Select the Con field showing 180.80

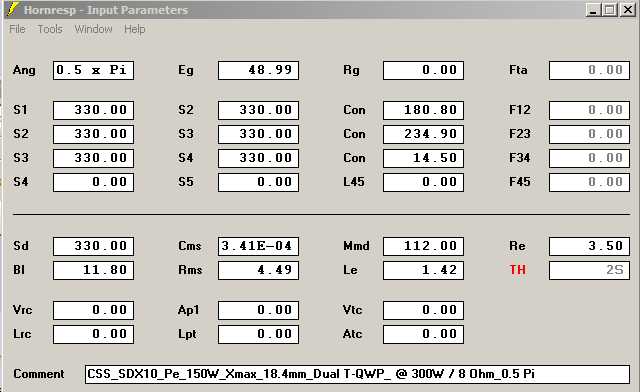point(423,110)
